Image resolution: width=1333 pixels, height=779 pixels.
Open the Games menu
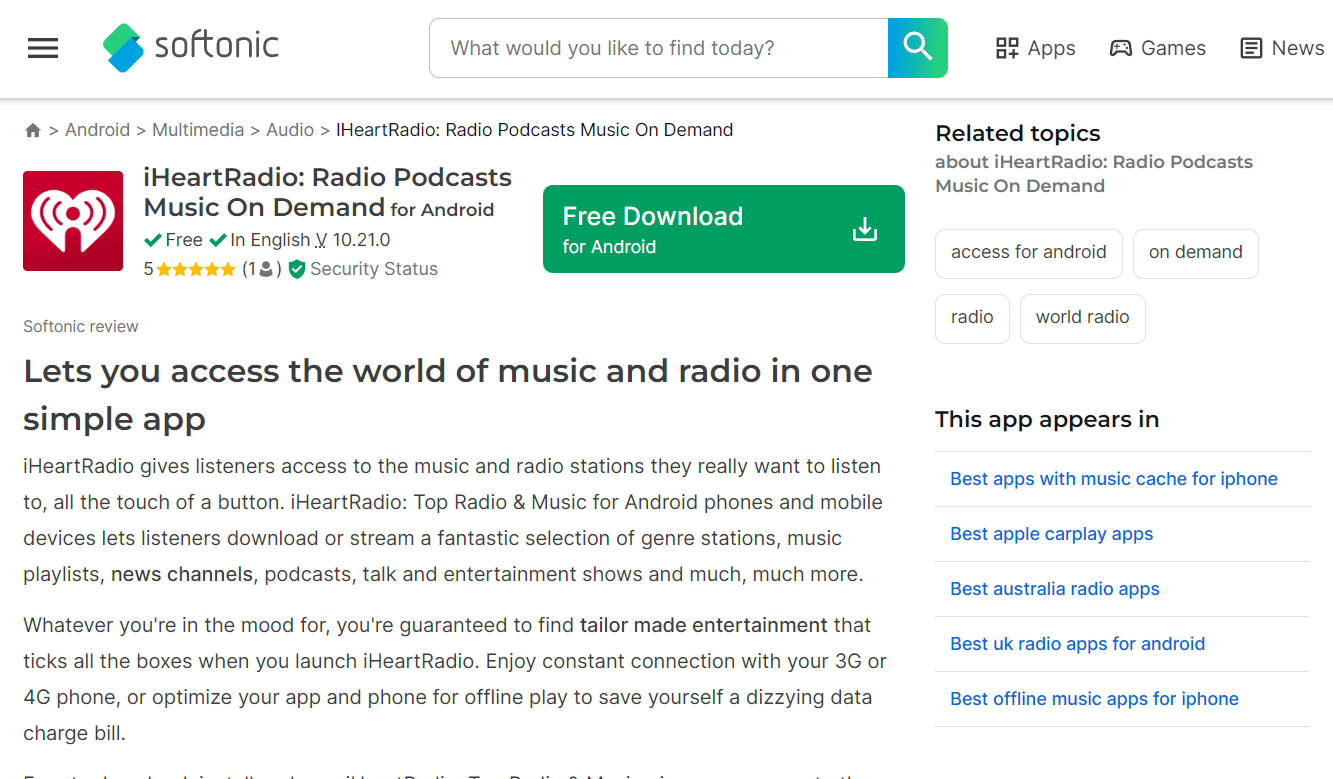[x=1158, y=48]
